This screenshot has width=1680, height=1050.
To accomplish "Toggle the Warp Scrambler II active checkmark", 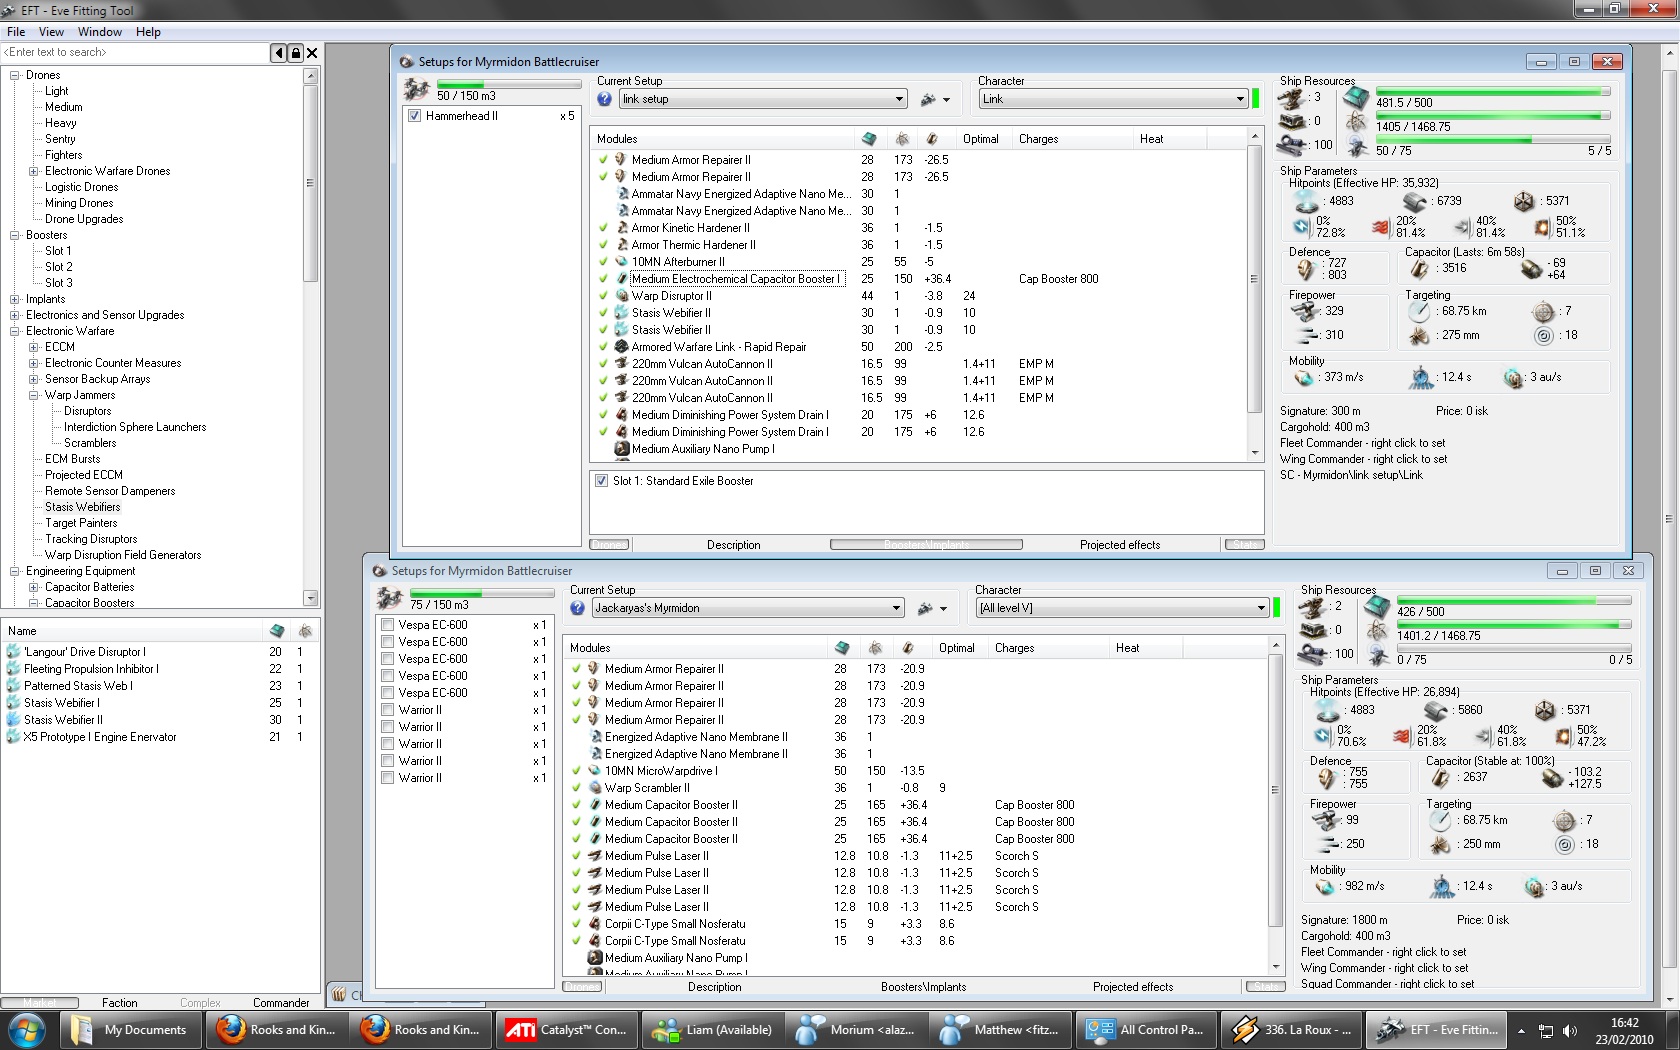I will 576,788.
